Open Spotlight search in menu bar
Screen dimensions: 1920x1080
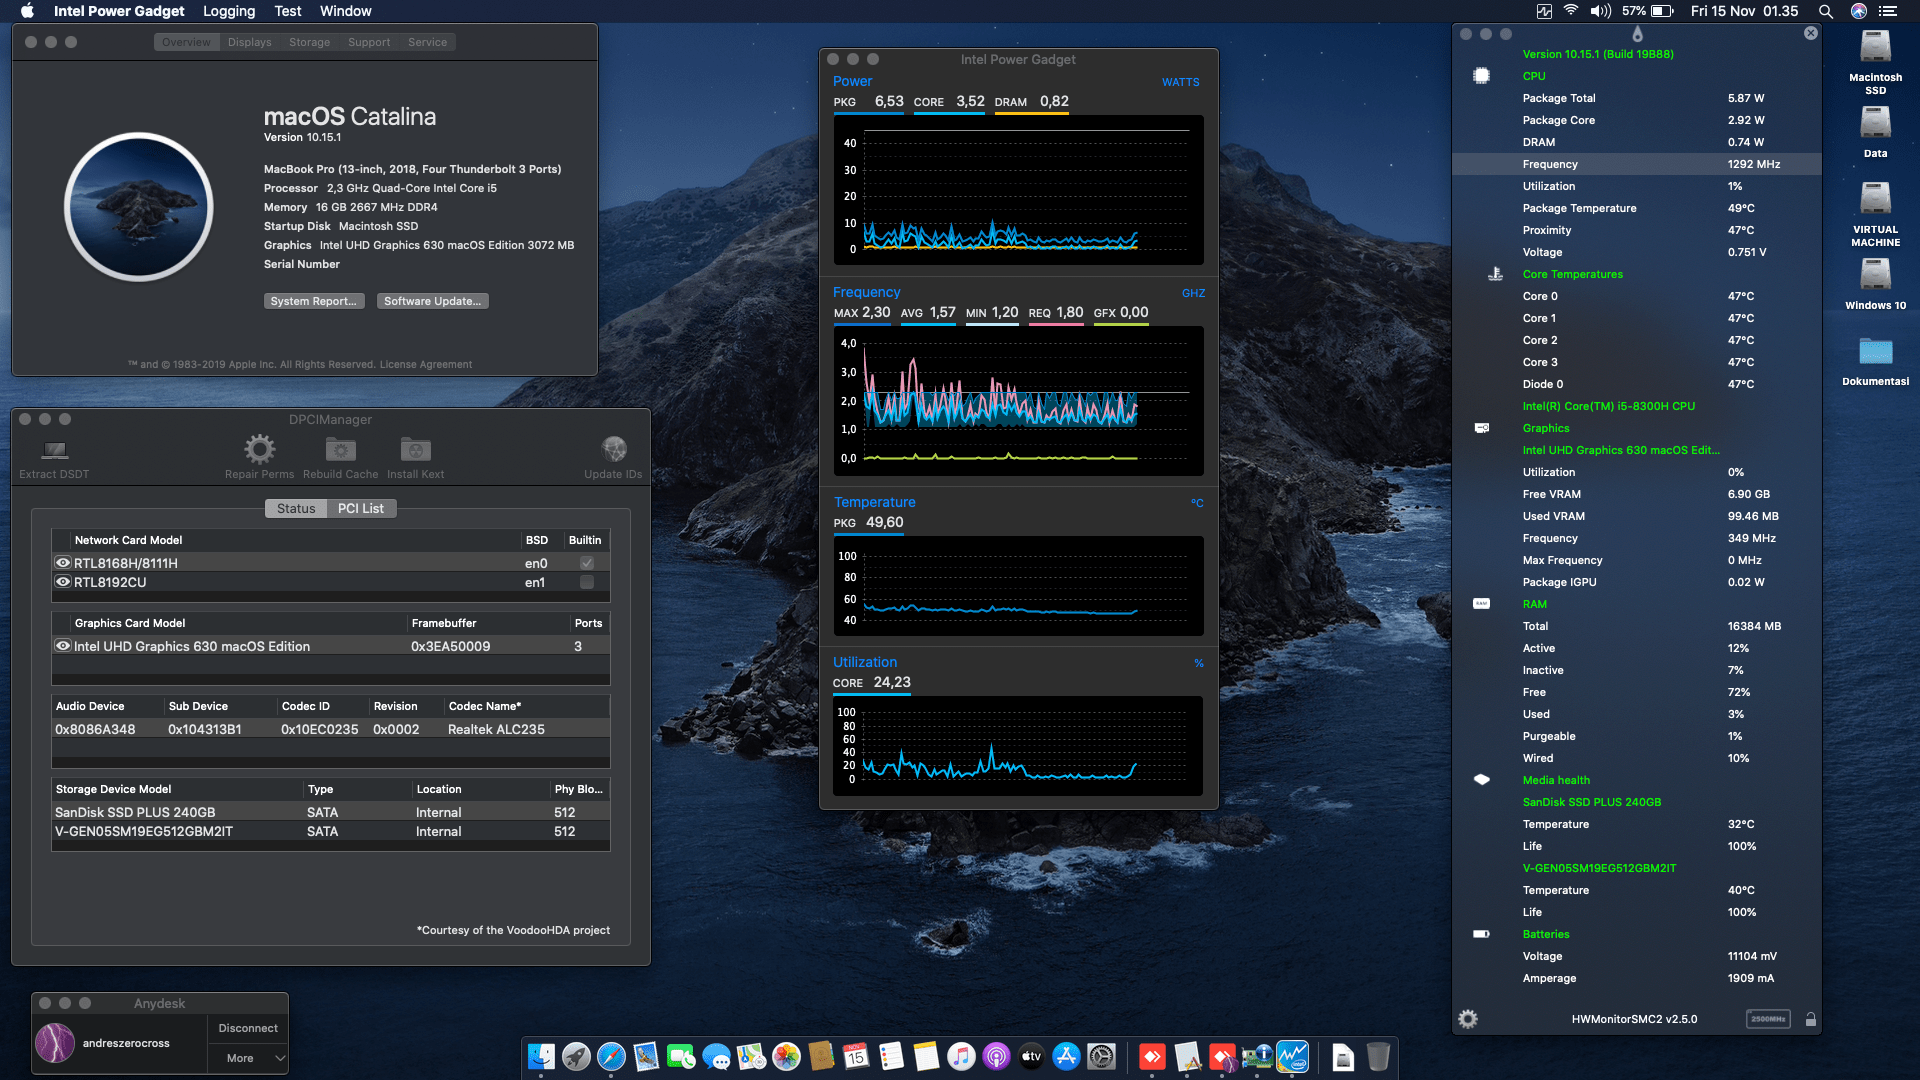click(1825, 11)
